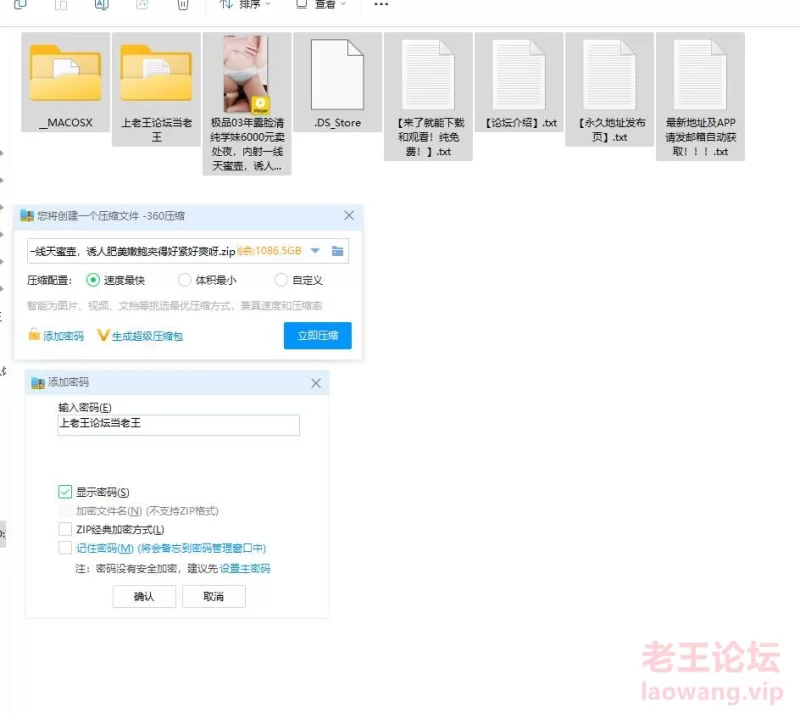Open the 查看 view dropdown
The height and width of the screenshot is (713, 800).
321,5
